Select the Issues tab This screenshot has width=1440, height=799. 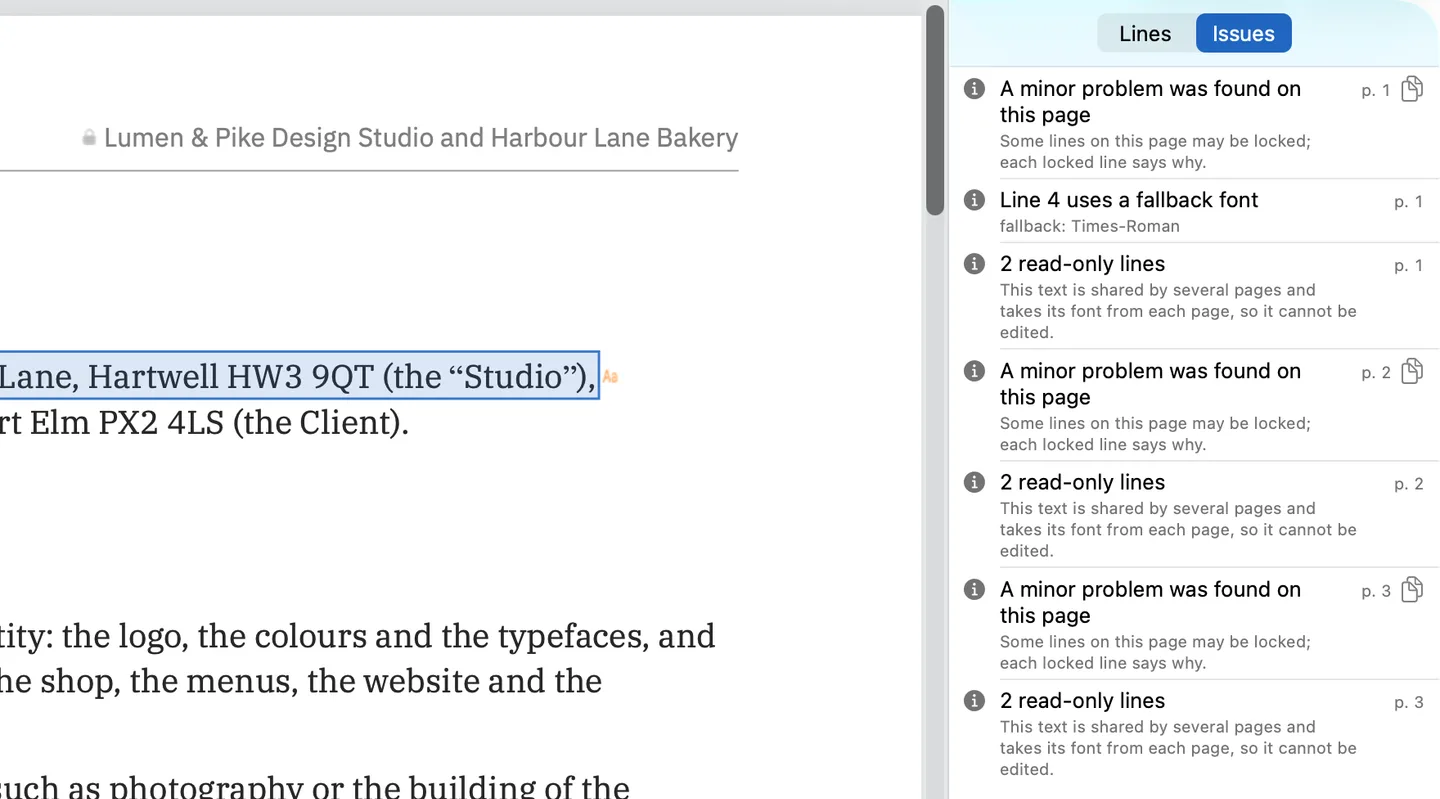tap(1243, 33)
